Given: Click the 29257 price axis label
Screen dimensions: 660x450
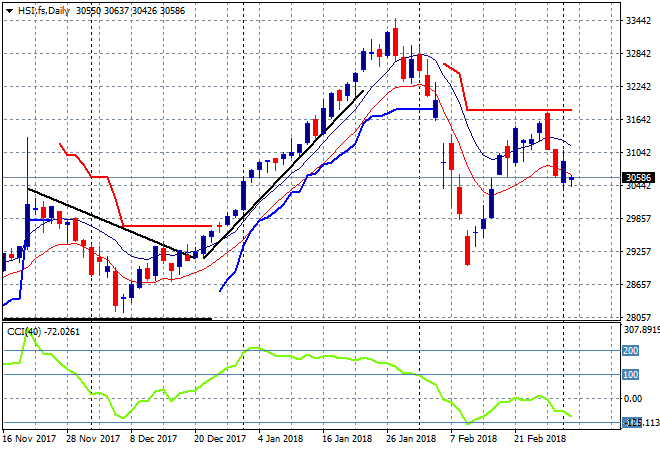Looking at the screenshot, I should click(x=638, y=251).
